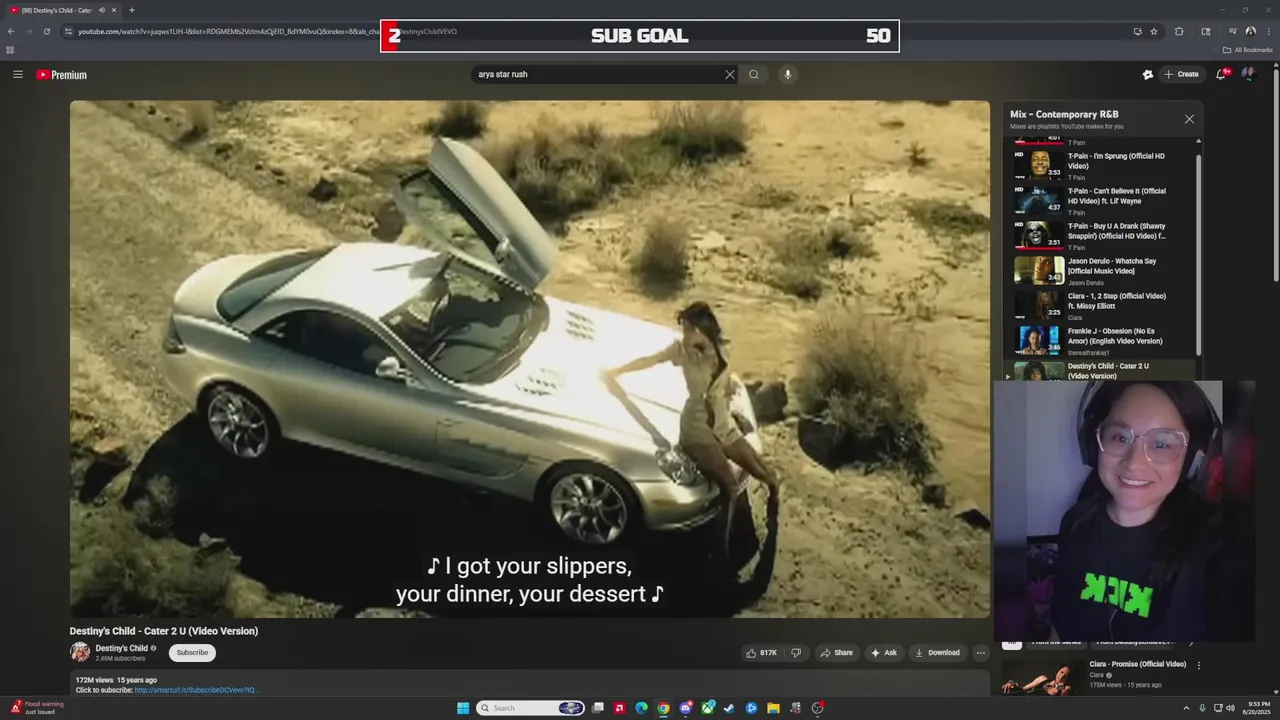
Task: Open Steam from taskbar
Action: [729, 708]
